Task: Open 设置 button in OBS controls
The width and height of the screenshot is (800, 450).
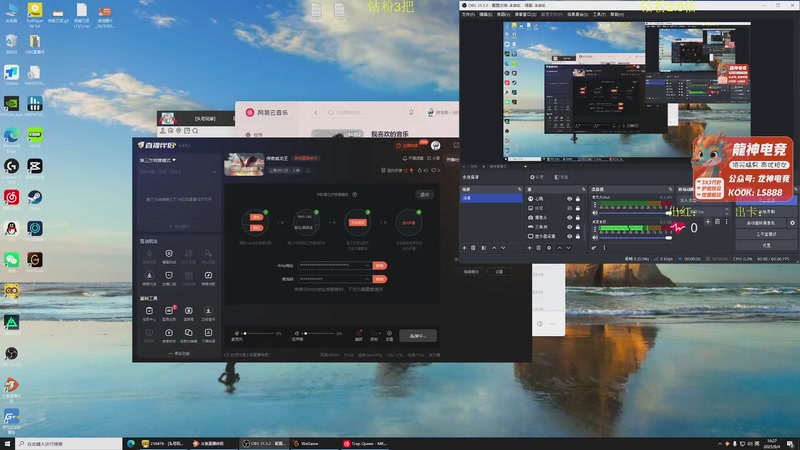Action: pos(766,245)
